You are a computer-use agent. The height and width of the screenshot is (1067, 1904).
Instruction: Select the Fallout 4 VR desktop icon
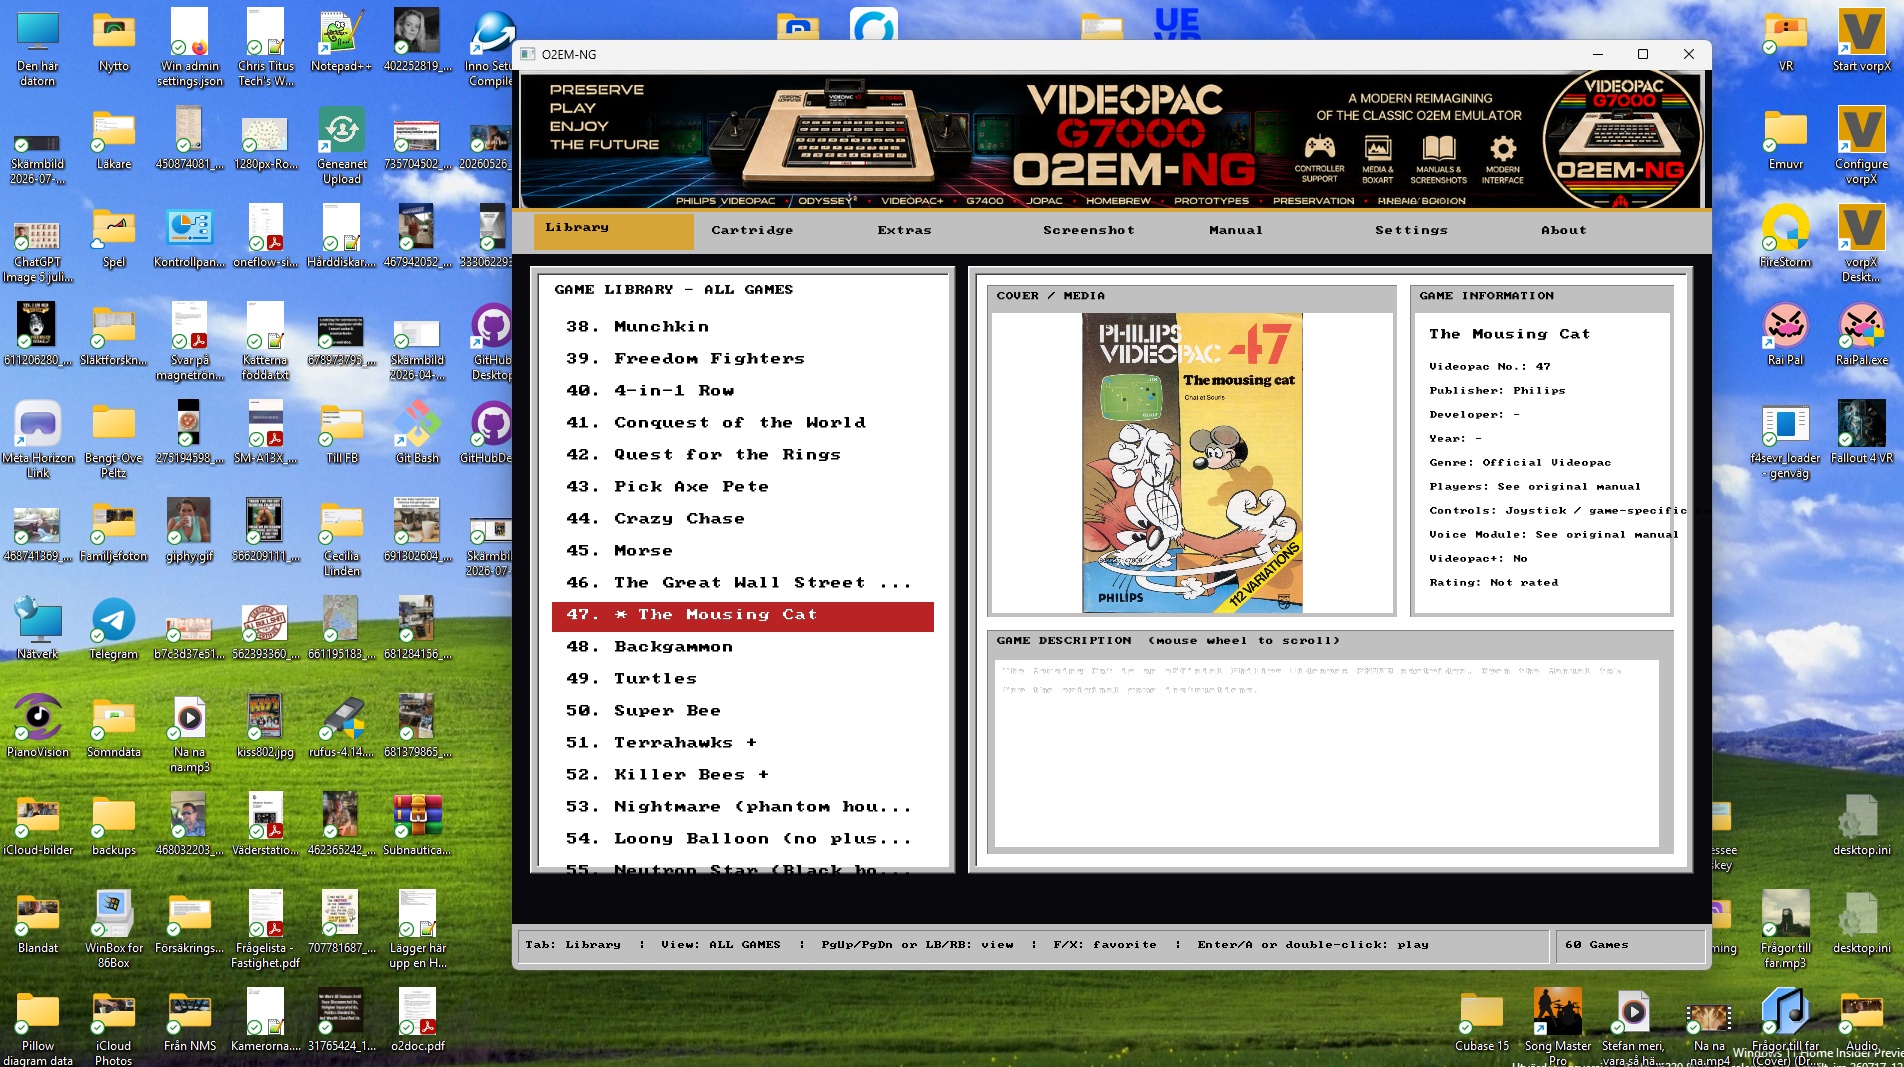pos(1861,434)
